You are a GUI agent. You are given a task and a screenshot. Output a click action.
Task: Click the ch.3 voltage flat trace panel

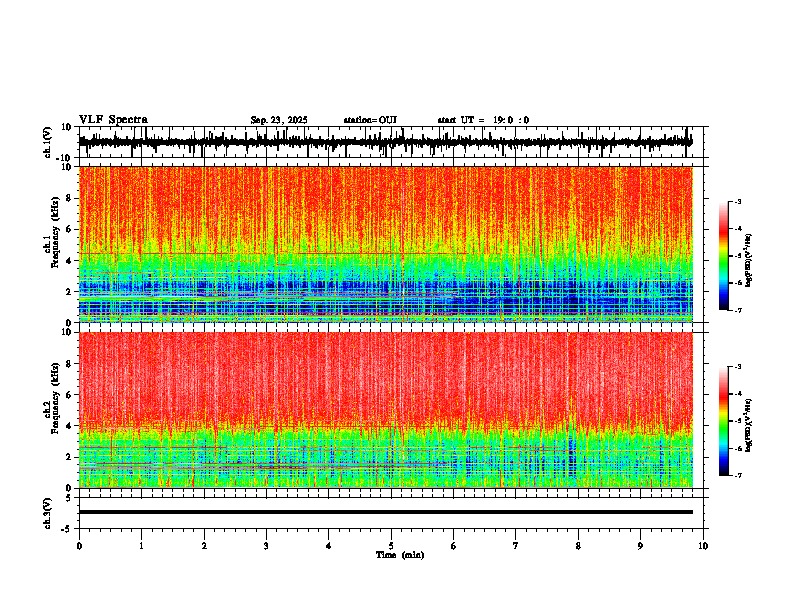pos(391,513)
